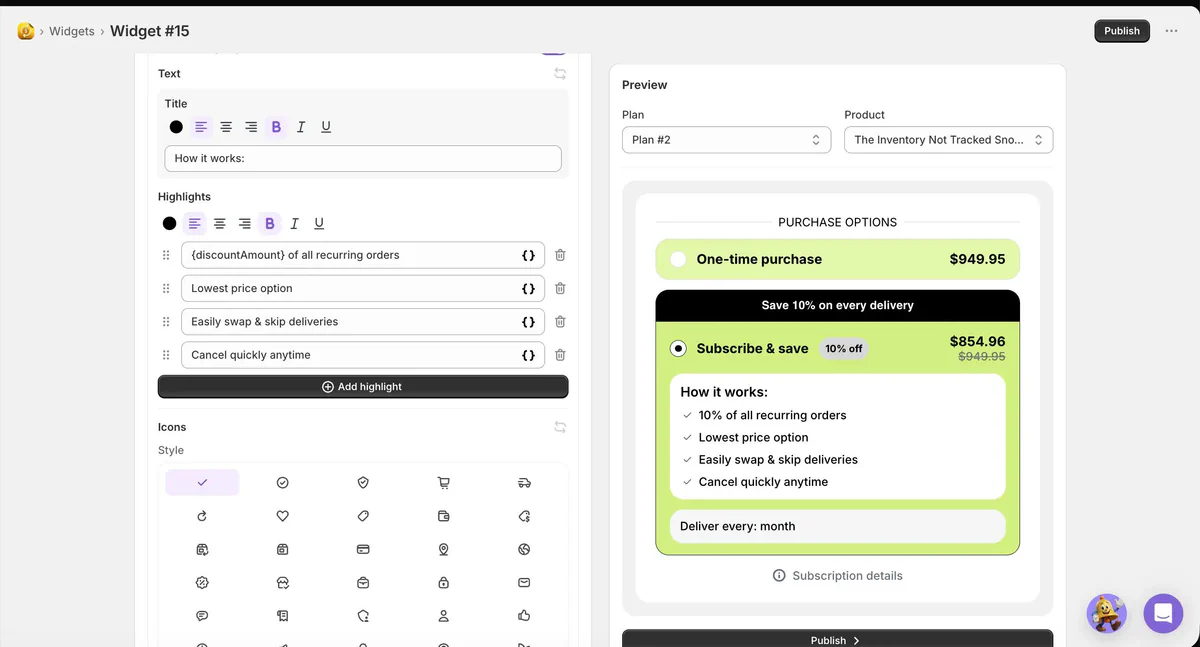
Task: Select the receipt icon style
Action: tap(283, 615)
